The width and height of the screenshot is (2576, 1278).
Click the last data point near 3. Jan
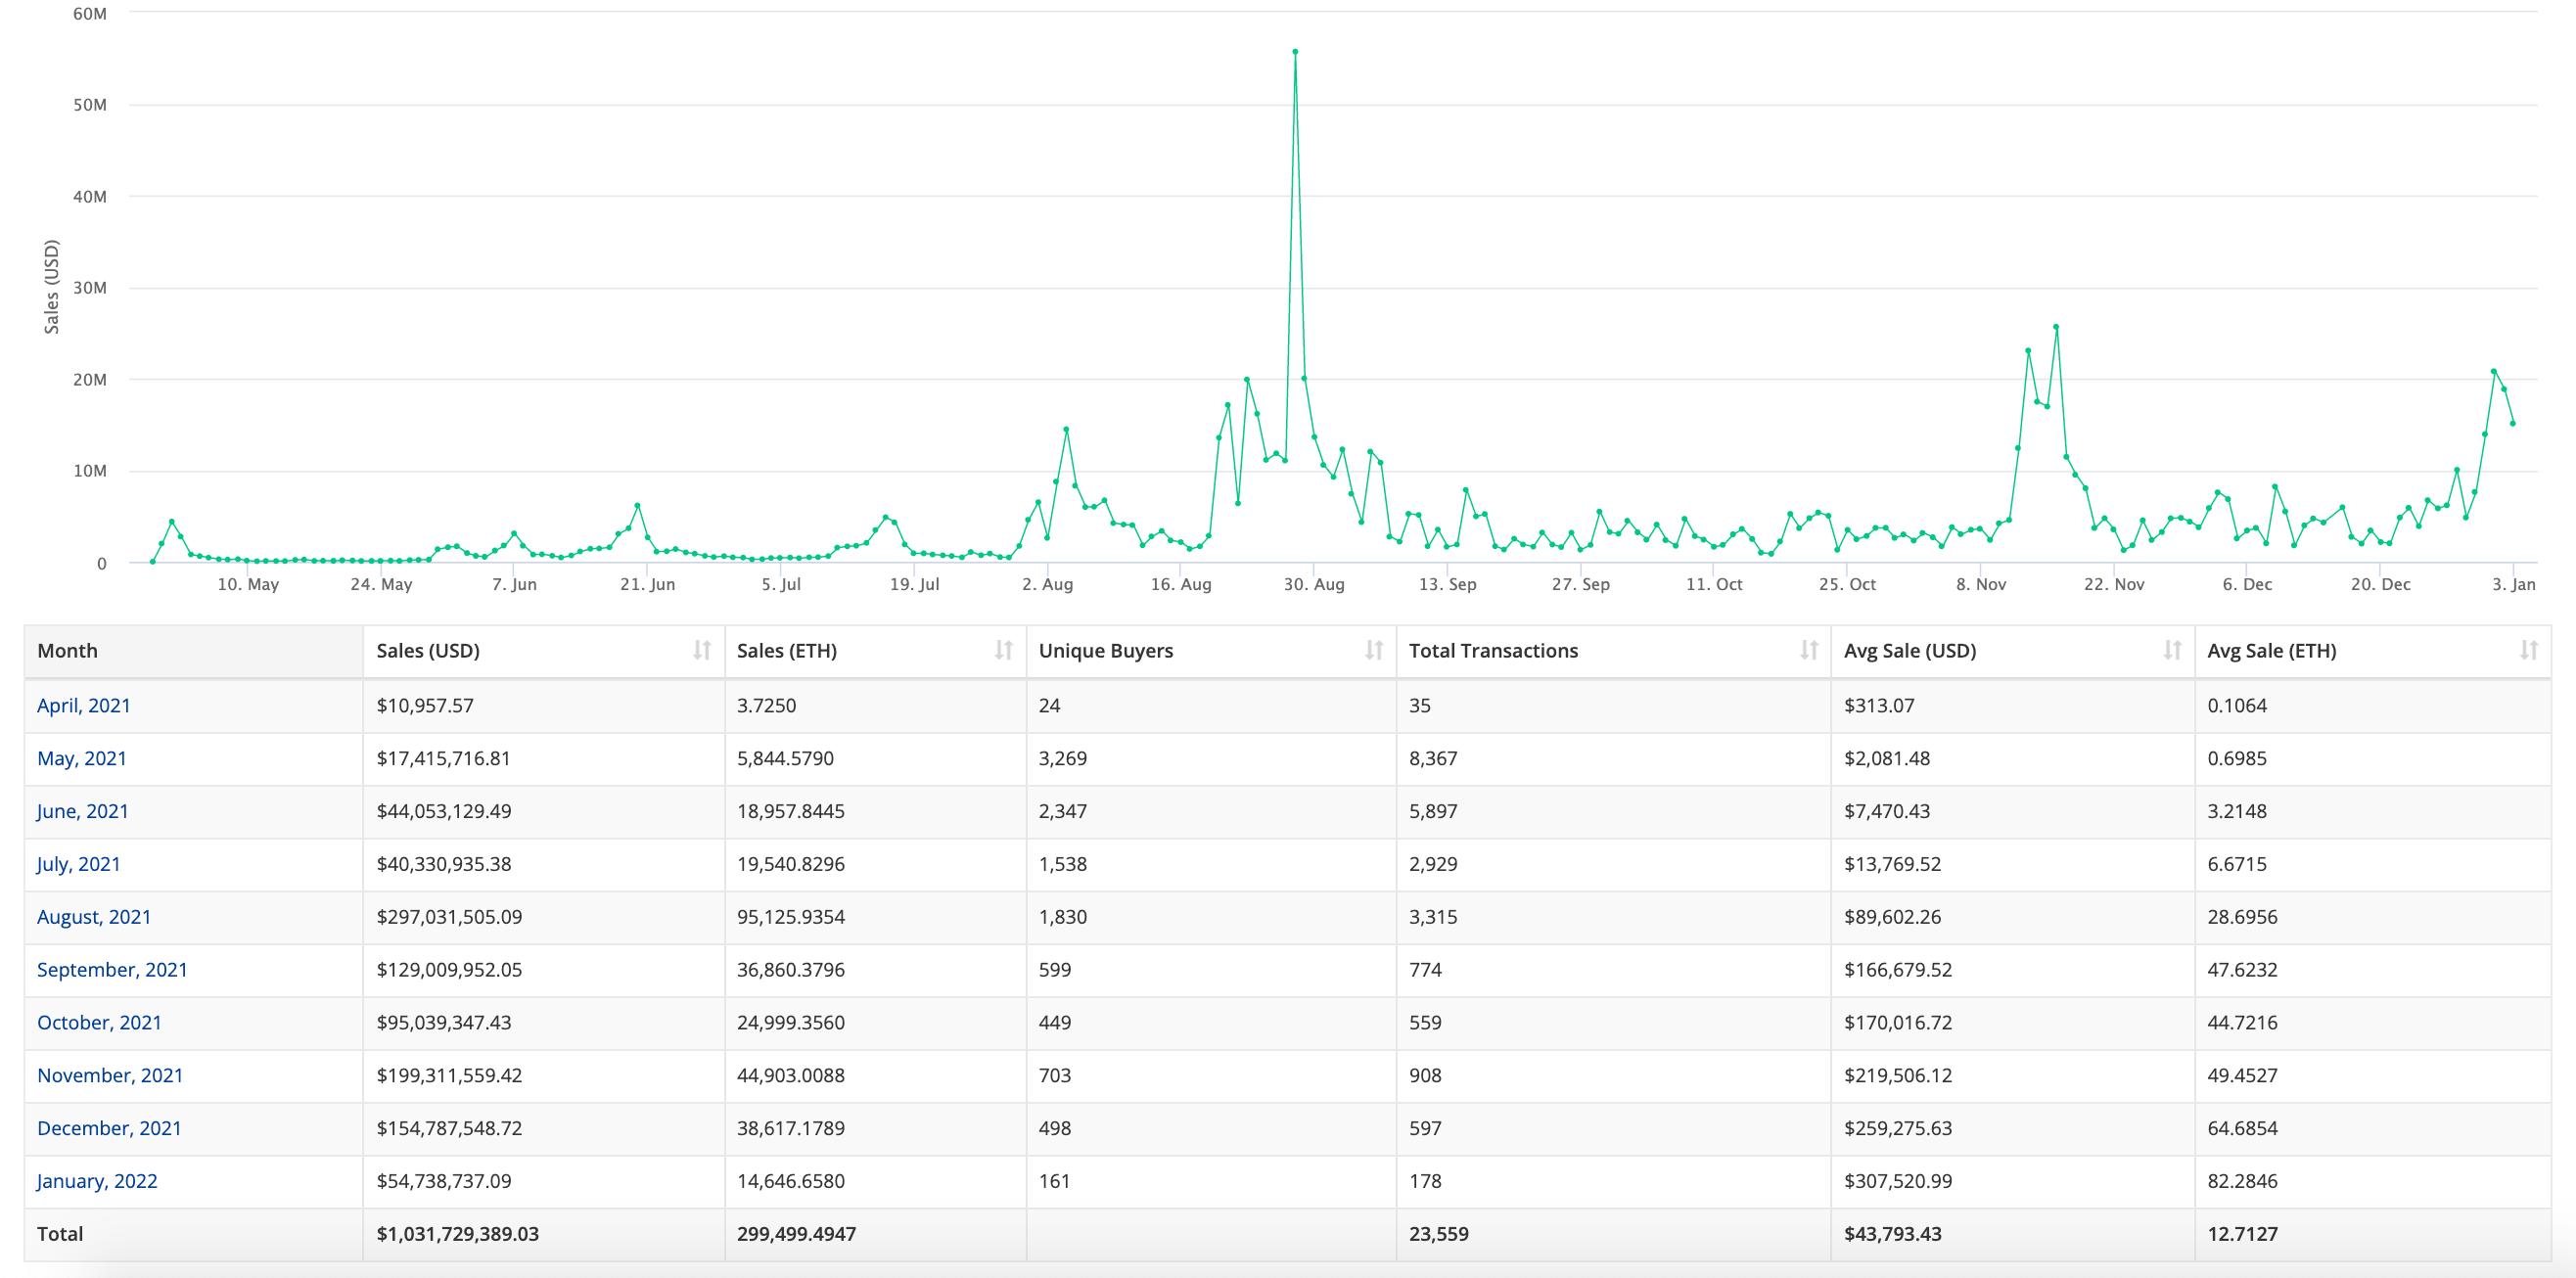point(2512,423)
